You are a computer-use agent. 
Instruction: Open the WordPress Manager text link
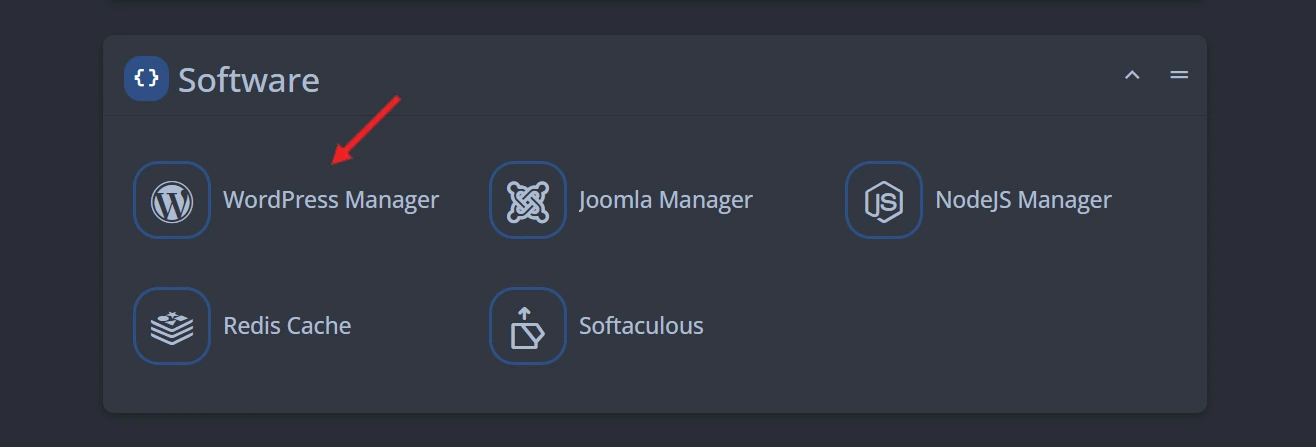pyautogui.click(x=331, y=200)
